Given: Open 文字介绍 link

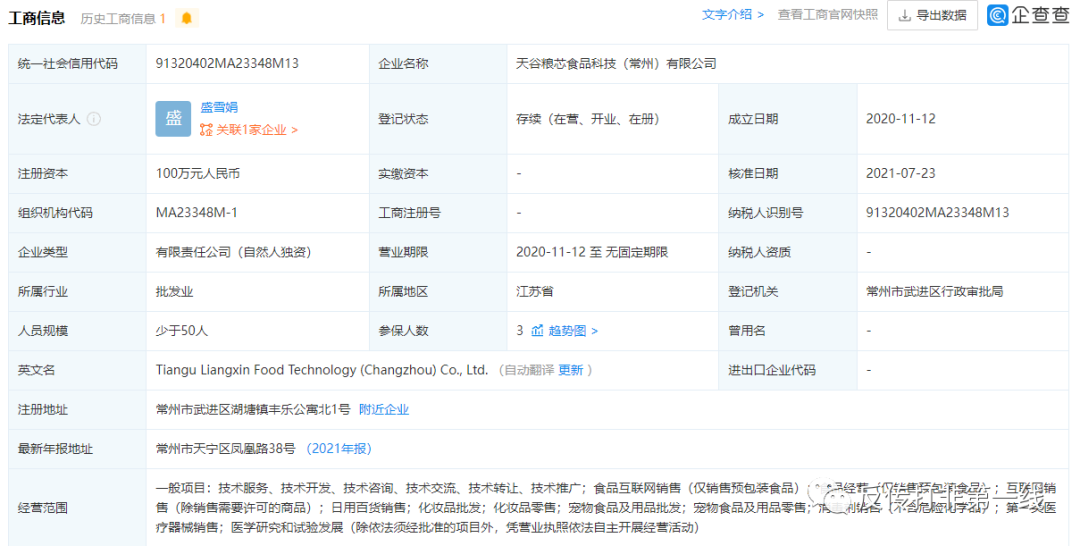Looking at the screenshot, I should point(733,14).
